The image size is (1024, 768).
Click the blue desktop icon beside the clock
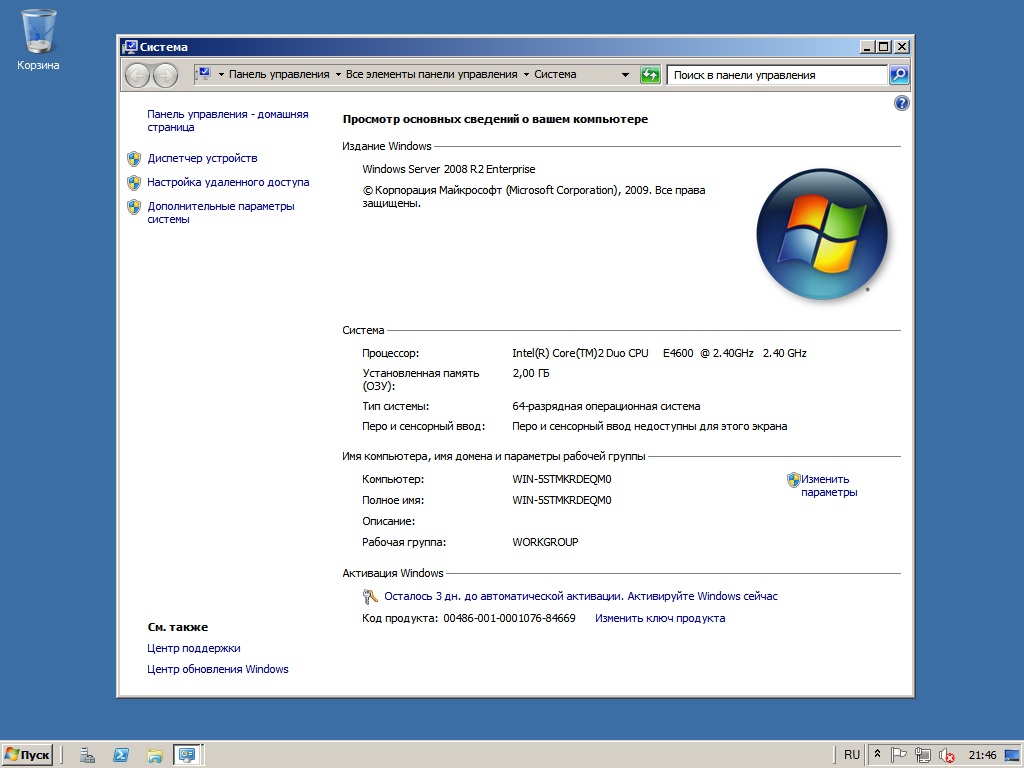1013,756
